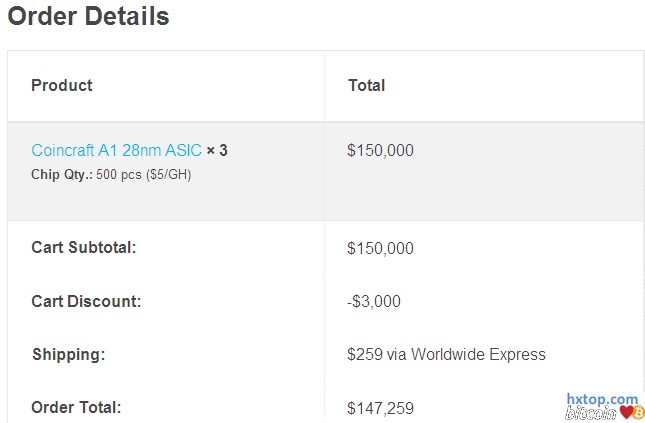645x423 pixels.
Task: Click the orange bitcoin coin icon
Action: pos(638,412)
